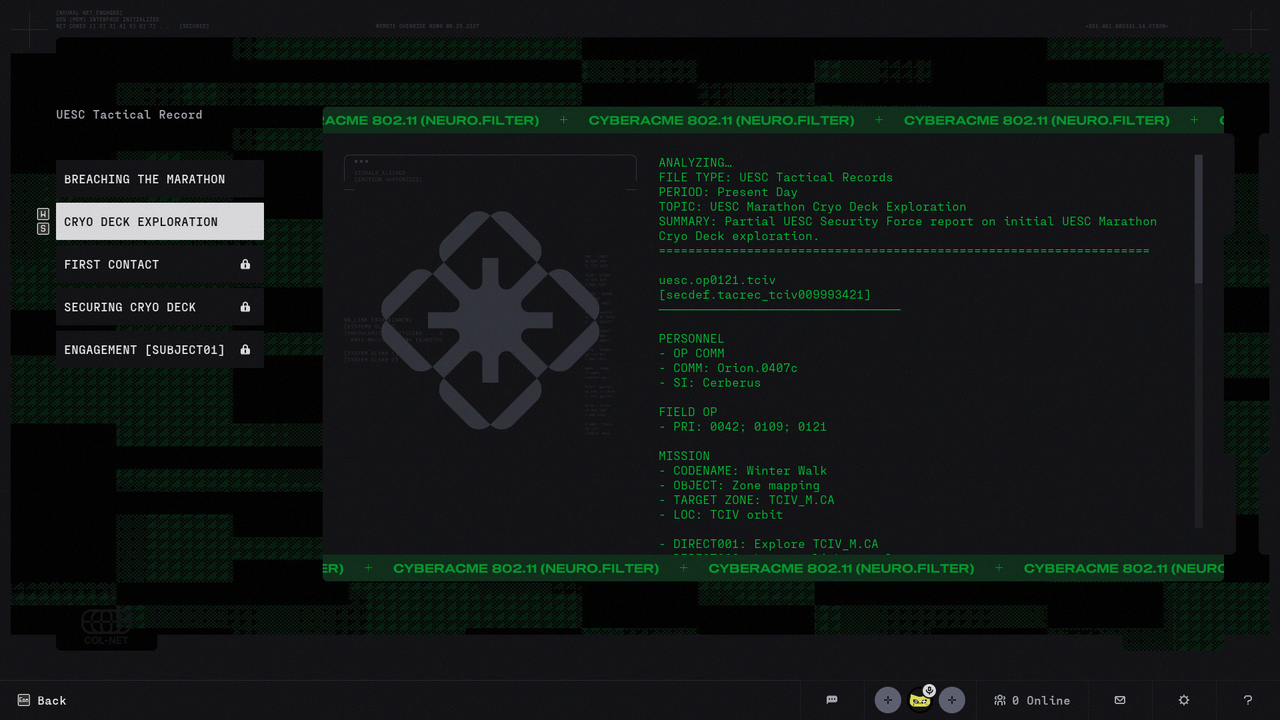Screen dimensions: 1280x720
Task: Click the S key hint icon
Action: pyautogui.click(x=43, y=229)
